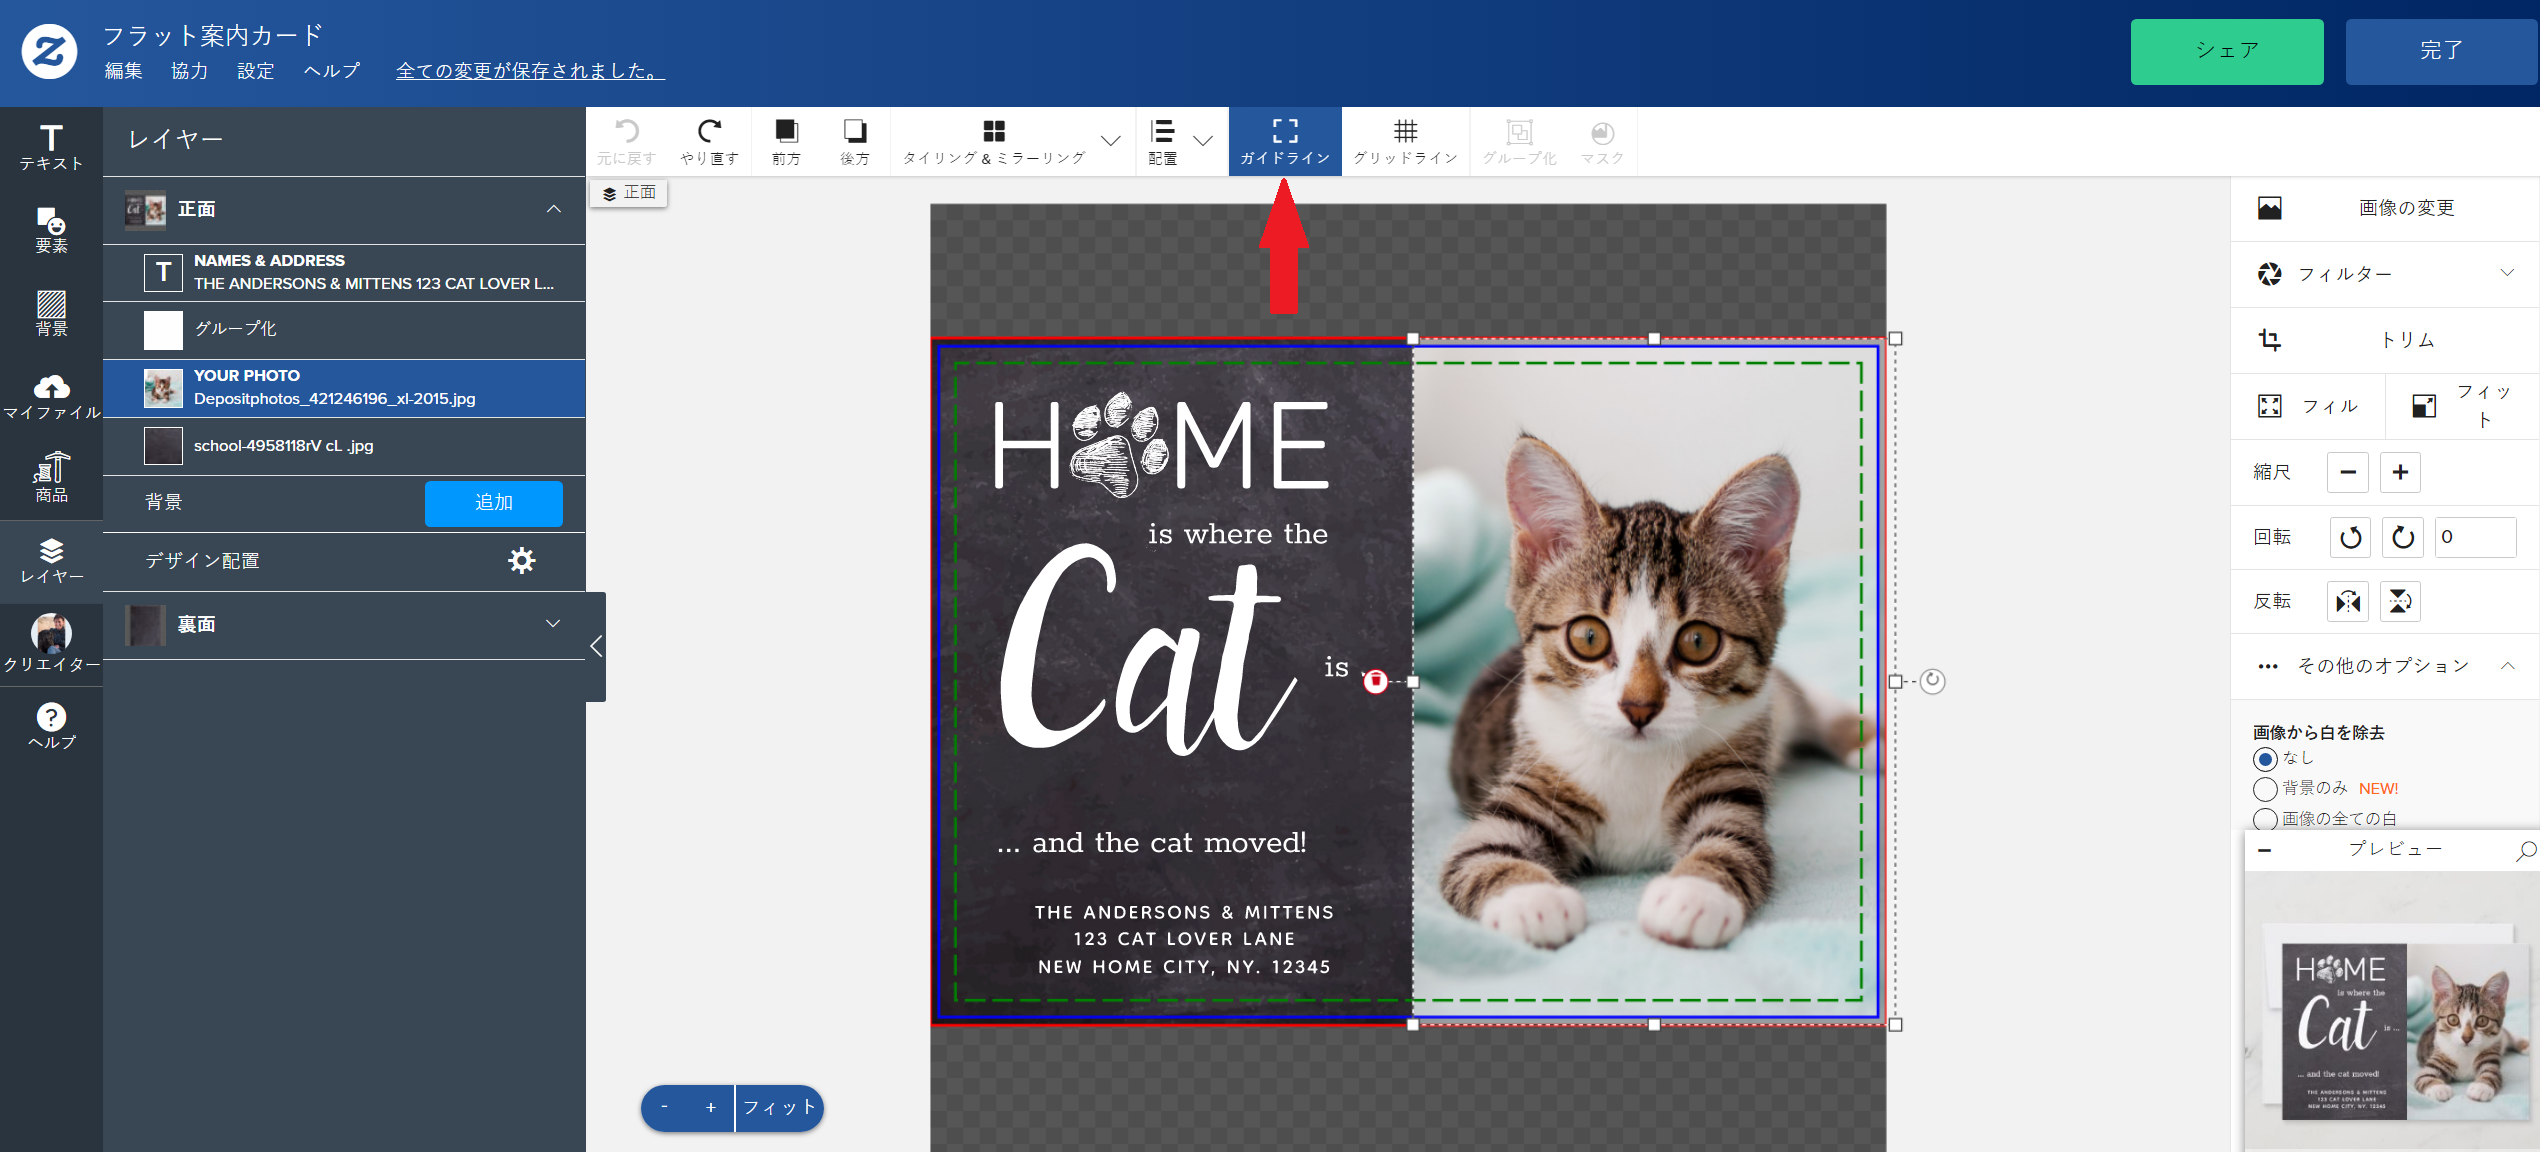Open the 商品 (Products) sidebar panel
2540x1152 pixels.
click(51, 478)
